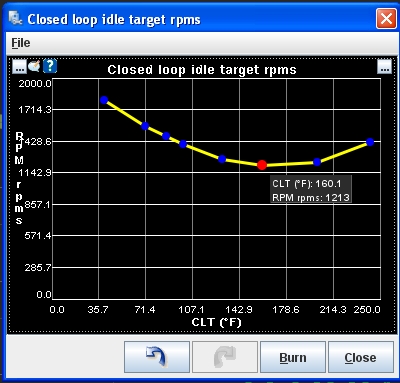Screen dimensions: 400x383
Task: Click the tooltip text 'RPM rpms: 1213'
Action: tap(311, 197)
